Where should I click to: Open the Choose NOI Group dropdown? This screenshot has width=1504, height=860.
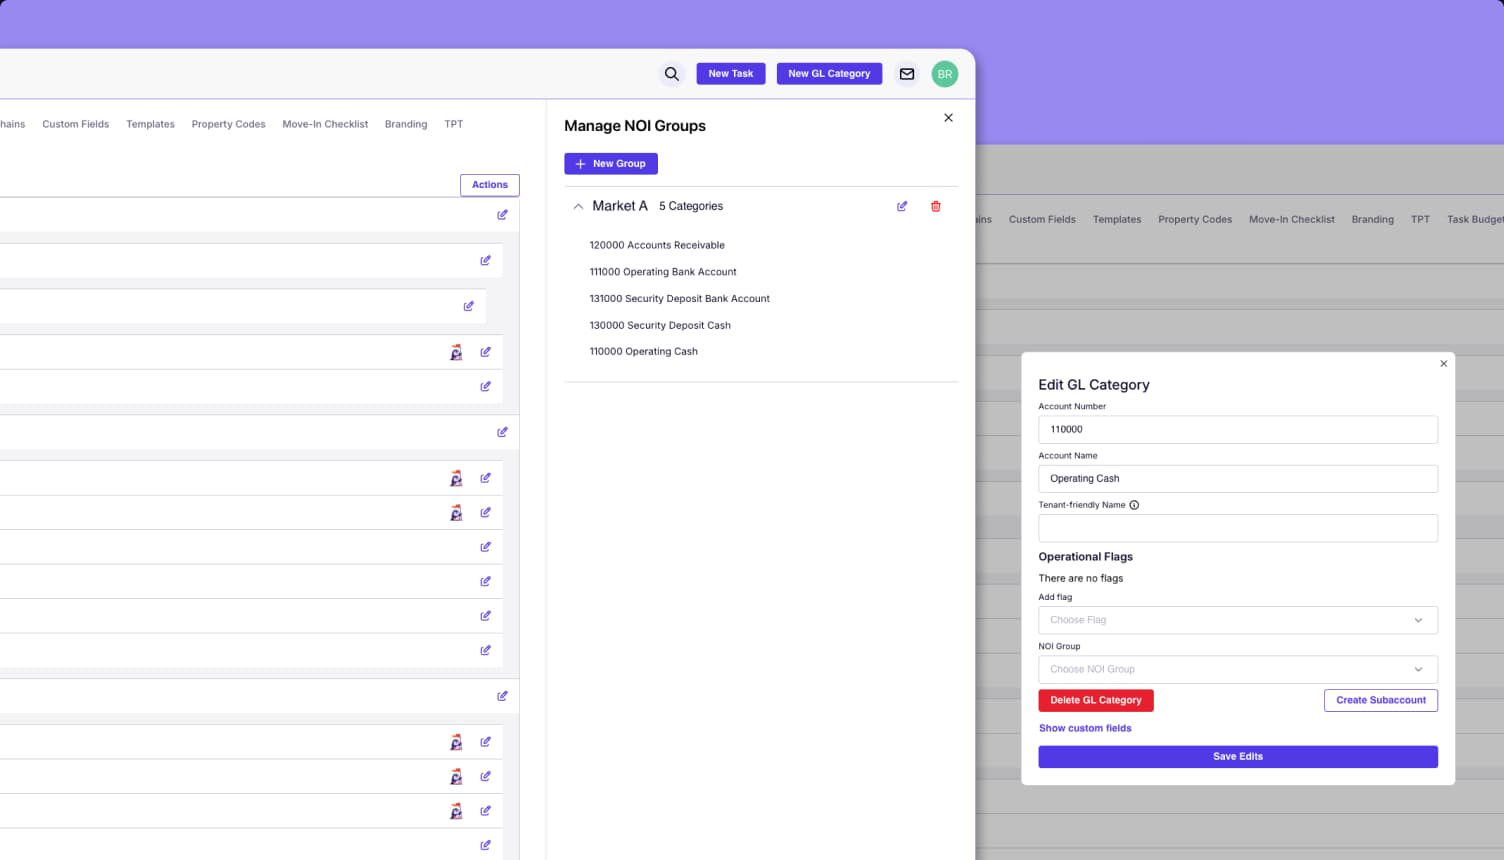tap(1237, 669)
